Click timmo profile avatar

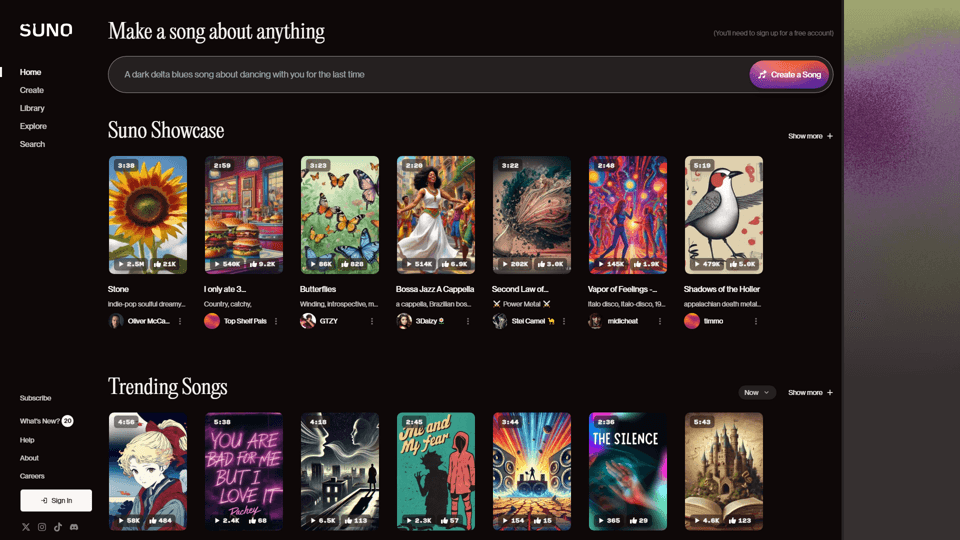[x=692, y=321]
